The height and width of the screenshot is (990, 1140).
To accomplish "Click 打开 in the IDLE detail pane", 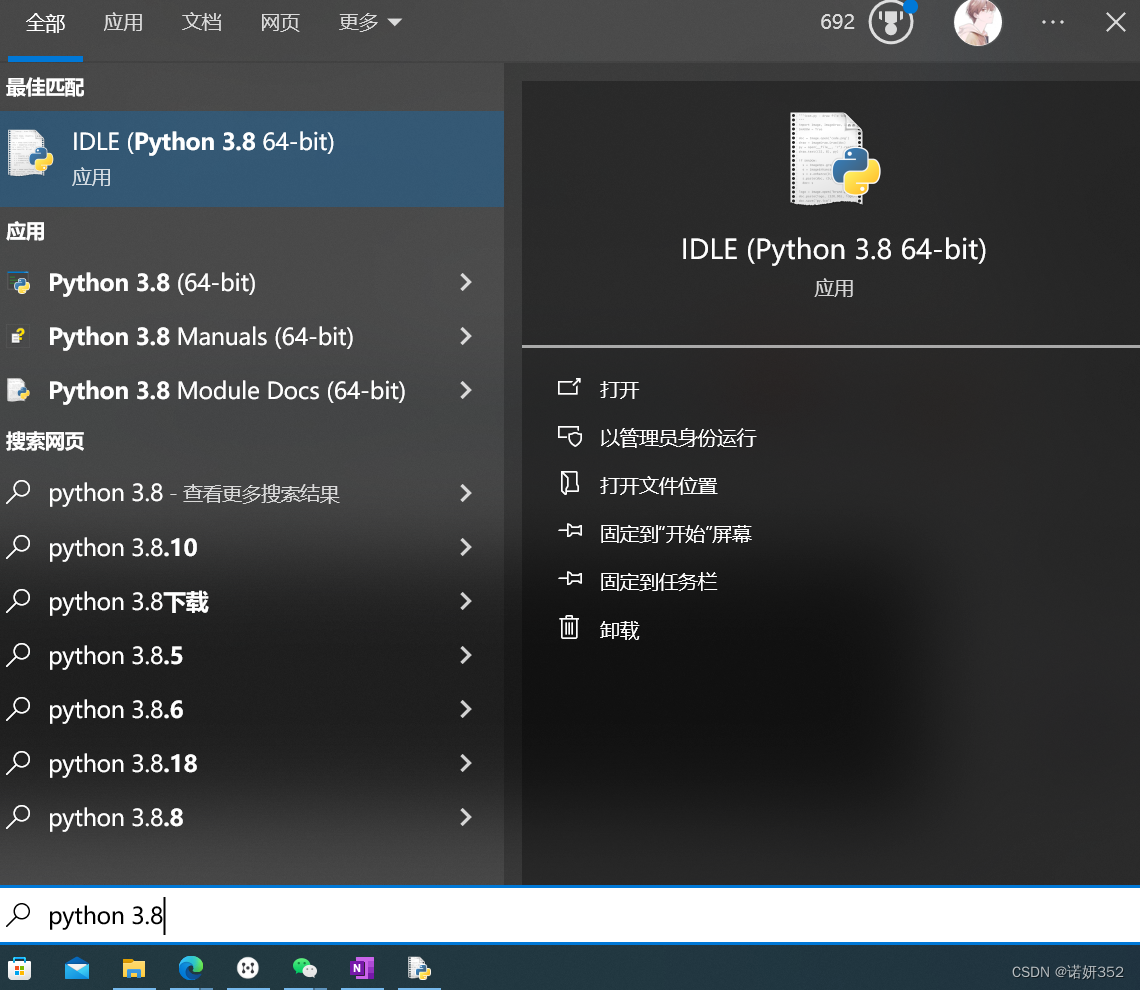I will pos(619,390).
